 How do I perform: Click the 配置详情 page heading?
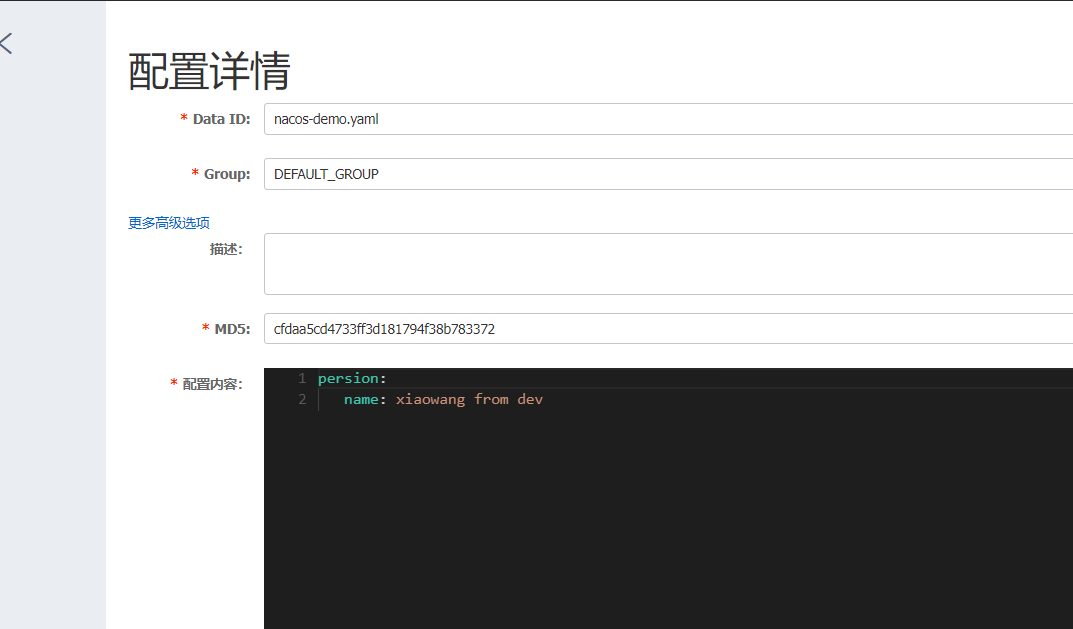coord(209,72)
